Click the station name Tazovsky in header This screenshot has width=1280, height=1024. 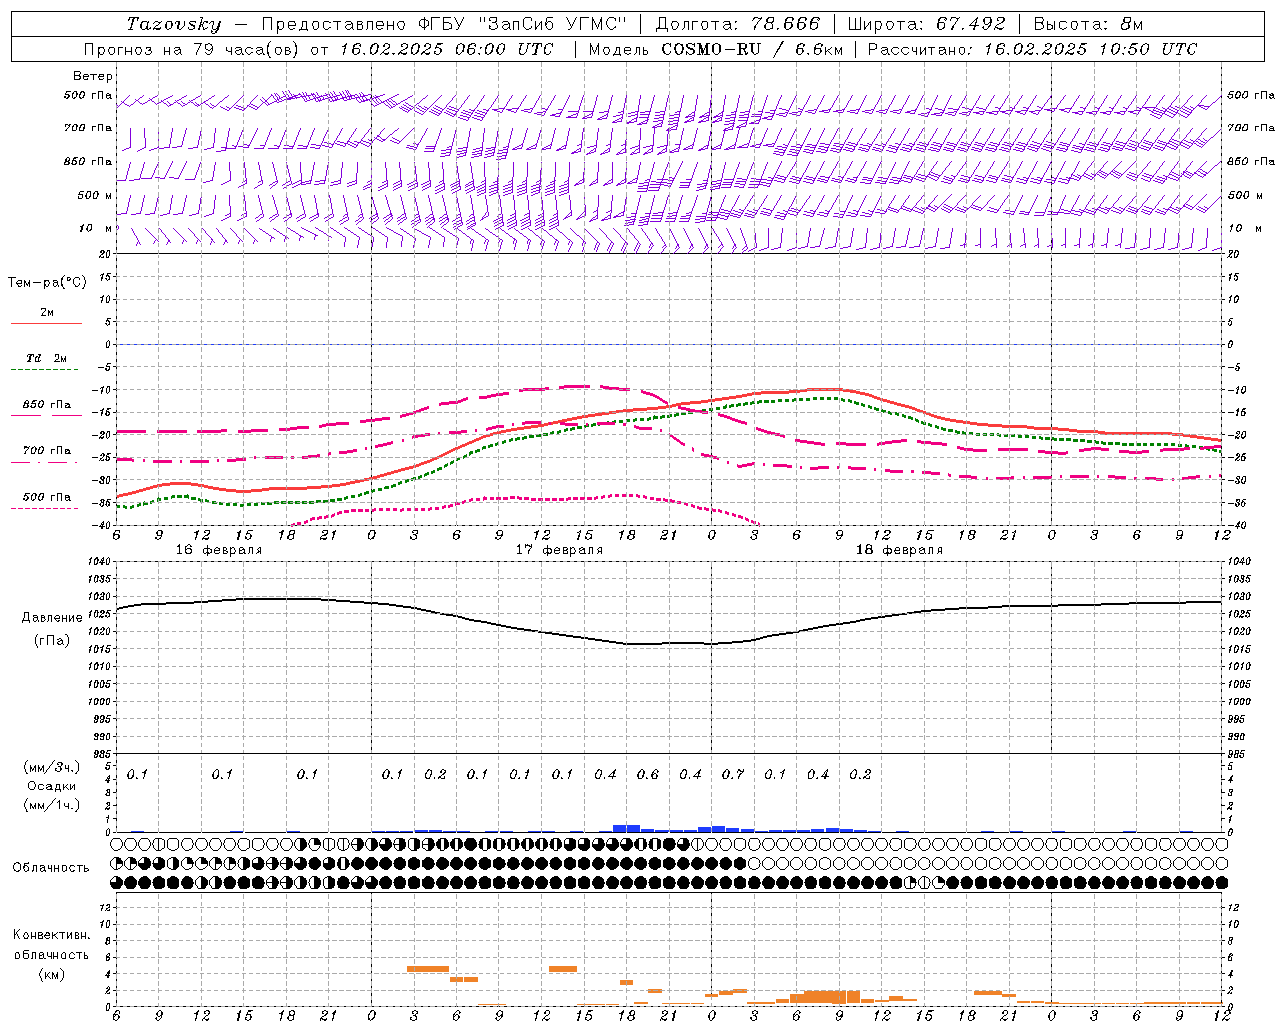click(x=173, y=24)
